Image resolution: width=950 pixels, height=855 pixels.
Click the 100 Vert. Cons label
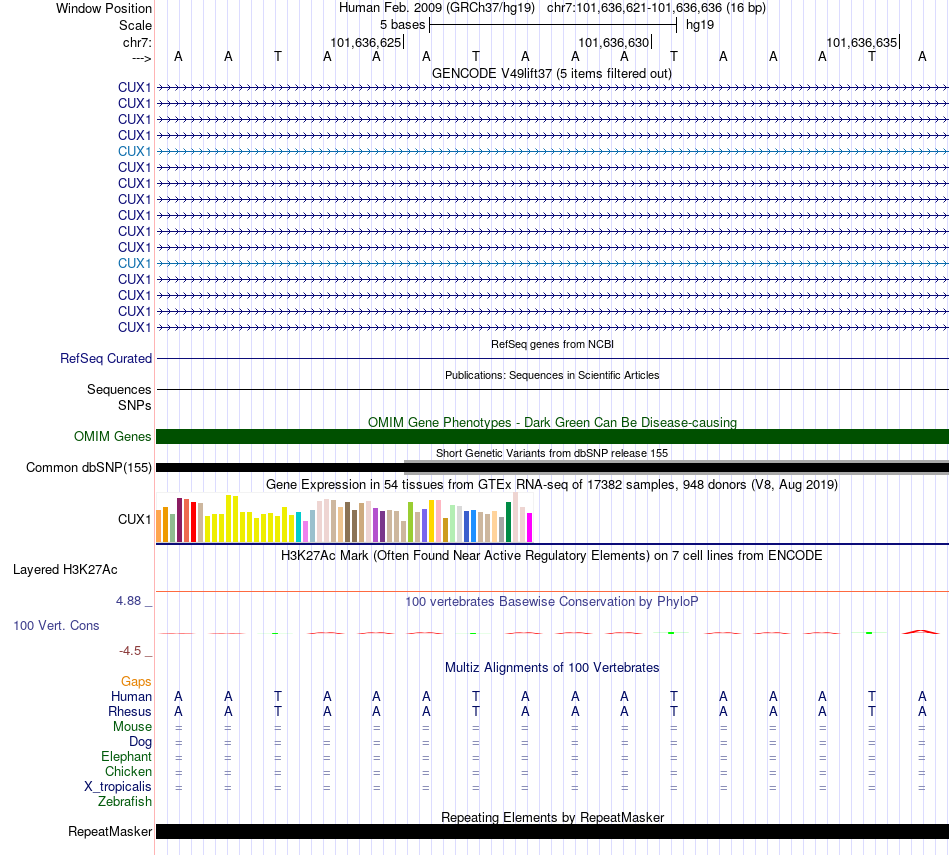56,625
